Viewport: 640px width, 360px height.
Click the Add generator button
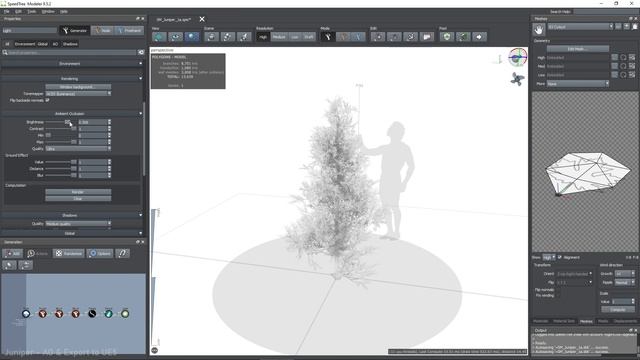(x=13, y=253)
